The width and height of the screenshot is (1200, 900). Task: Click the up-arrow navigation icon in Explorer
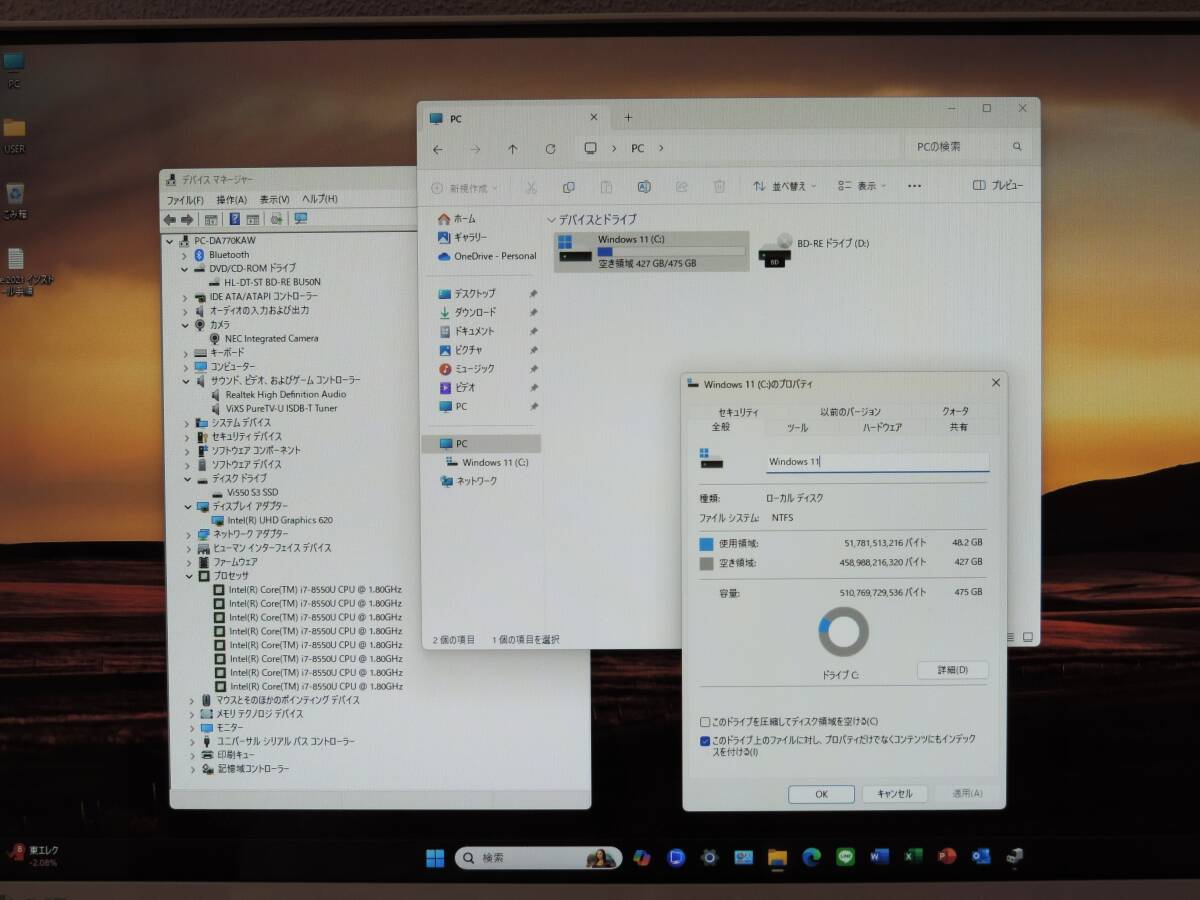point(512,149)
